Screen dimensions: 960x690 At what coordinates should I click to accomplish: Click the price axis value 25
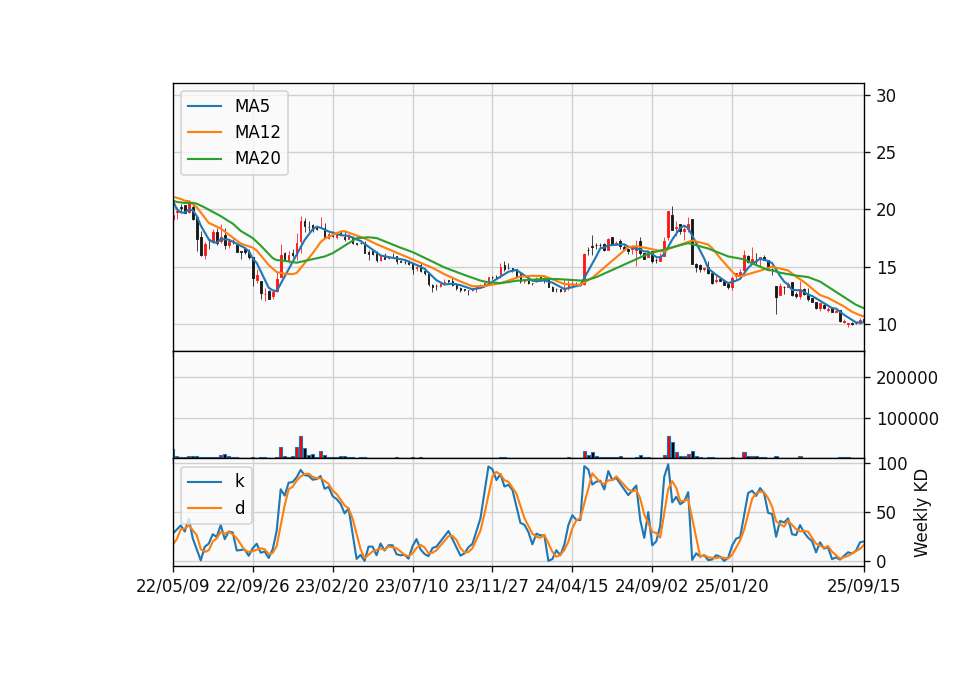coord(886,152)
